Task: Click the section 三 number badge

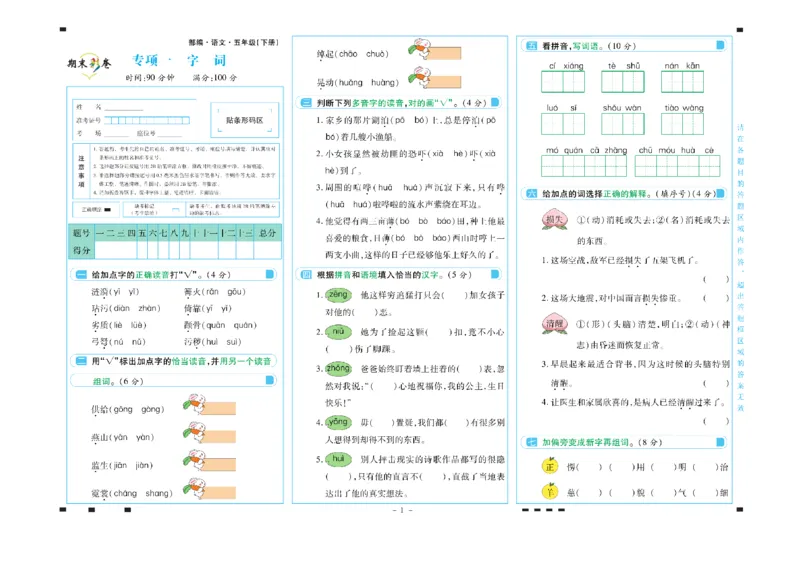Action: [x=306, y=103]
